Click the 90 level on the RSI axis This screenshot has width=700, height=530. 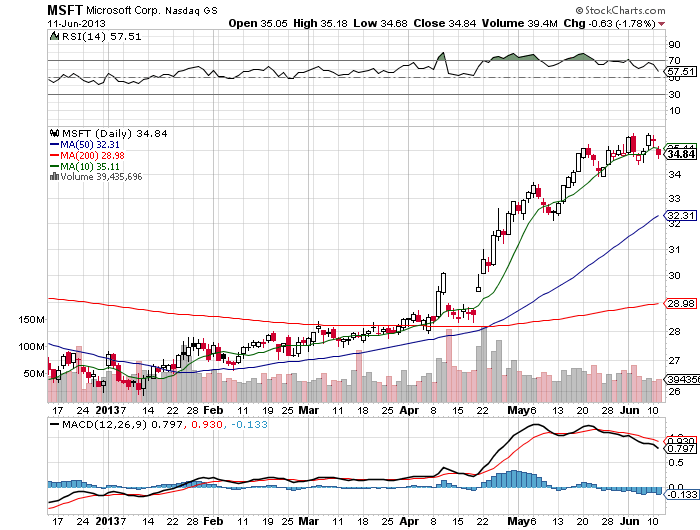pos(674,44)
